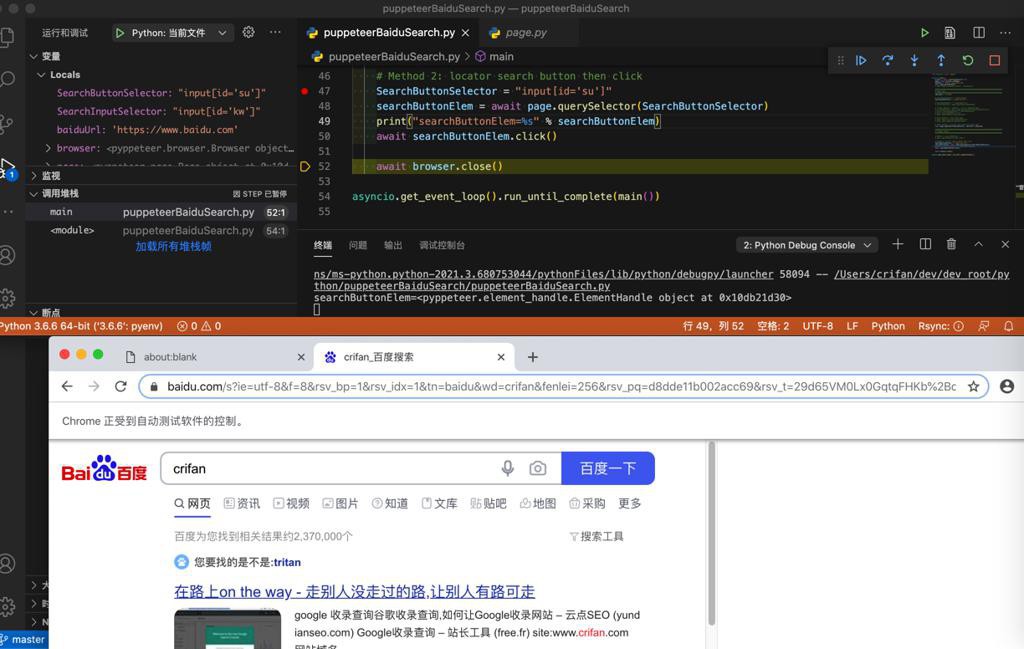
Task: Click the tritan suggestion link
Action: tap(287, 562)
